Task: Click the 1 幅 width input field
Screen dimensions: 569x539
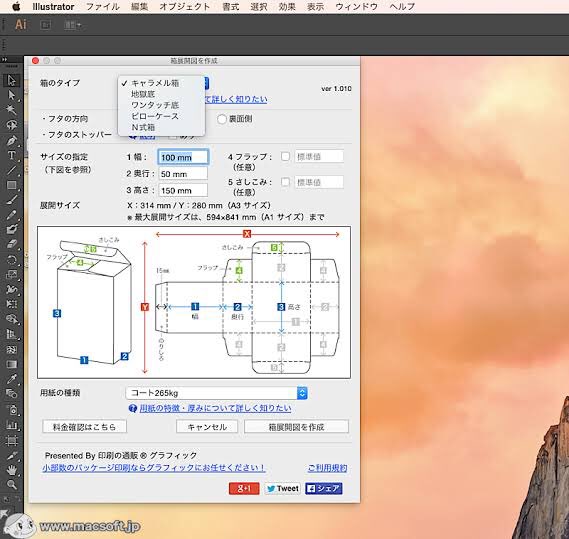Action: click(183, 157)
